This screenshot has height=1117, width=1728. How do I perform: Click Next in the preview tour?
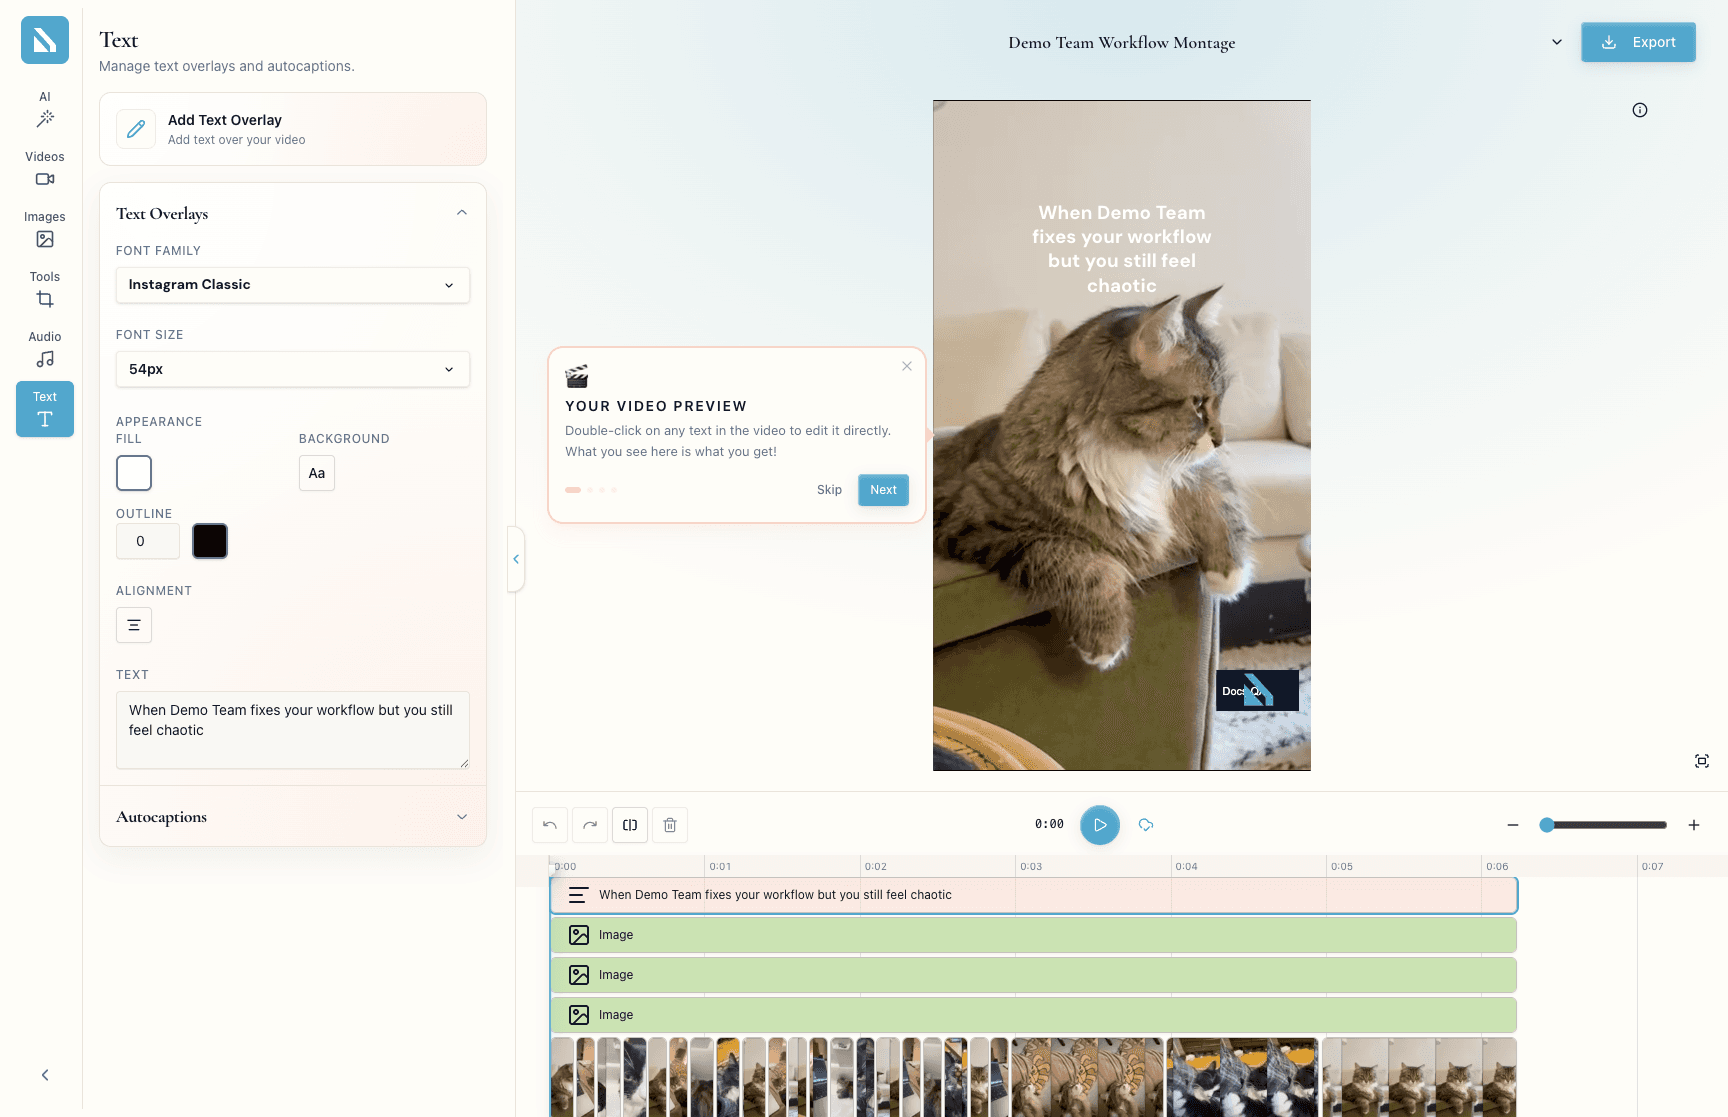[883, 490]
